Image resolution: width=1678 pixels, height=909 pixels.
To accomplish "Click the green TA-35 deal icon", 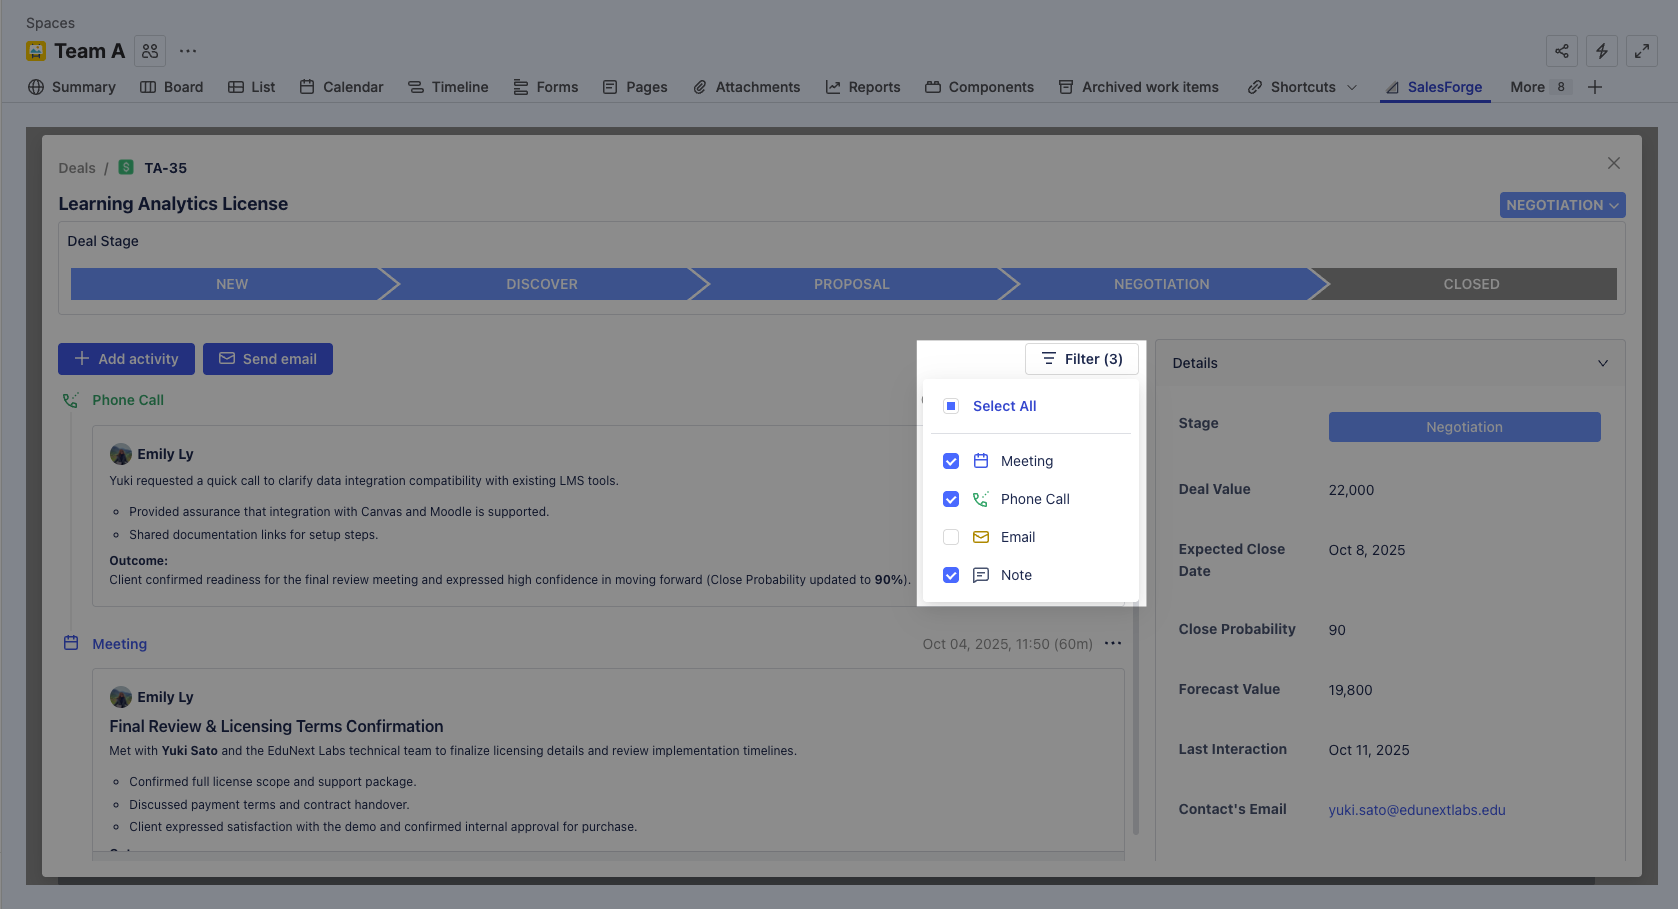I will pos(126,167).
